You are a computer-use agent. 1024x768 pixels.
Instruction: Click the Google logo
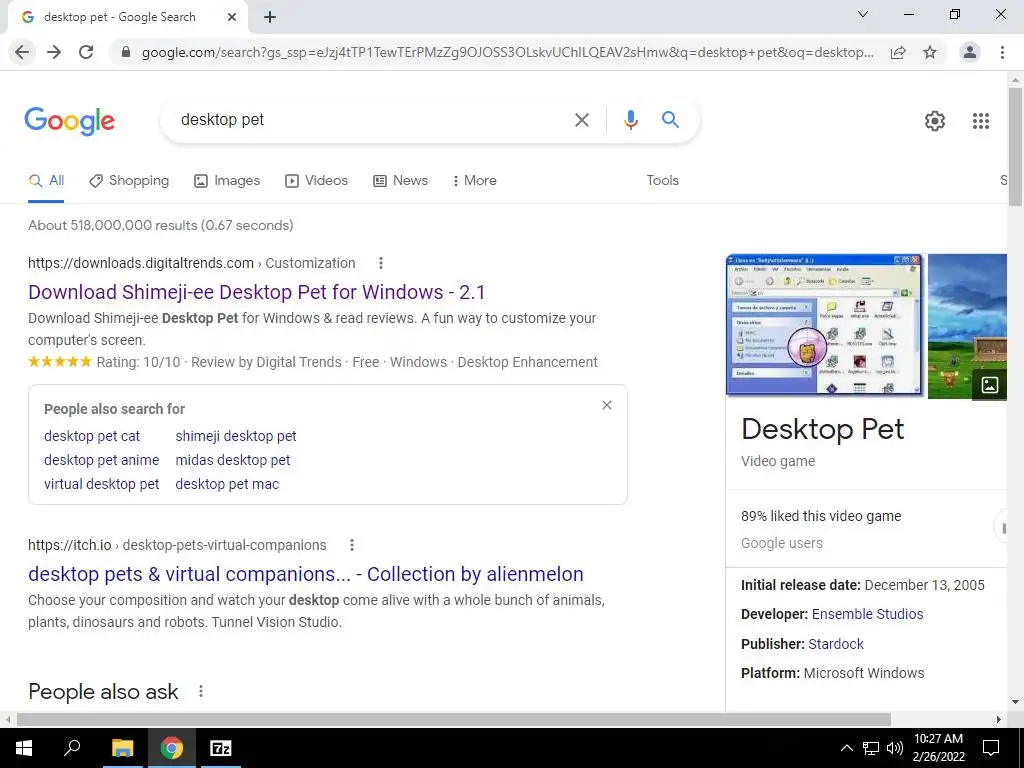click(69, 121)
